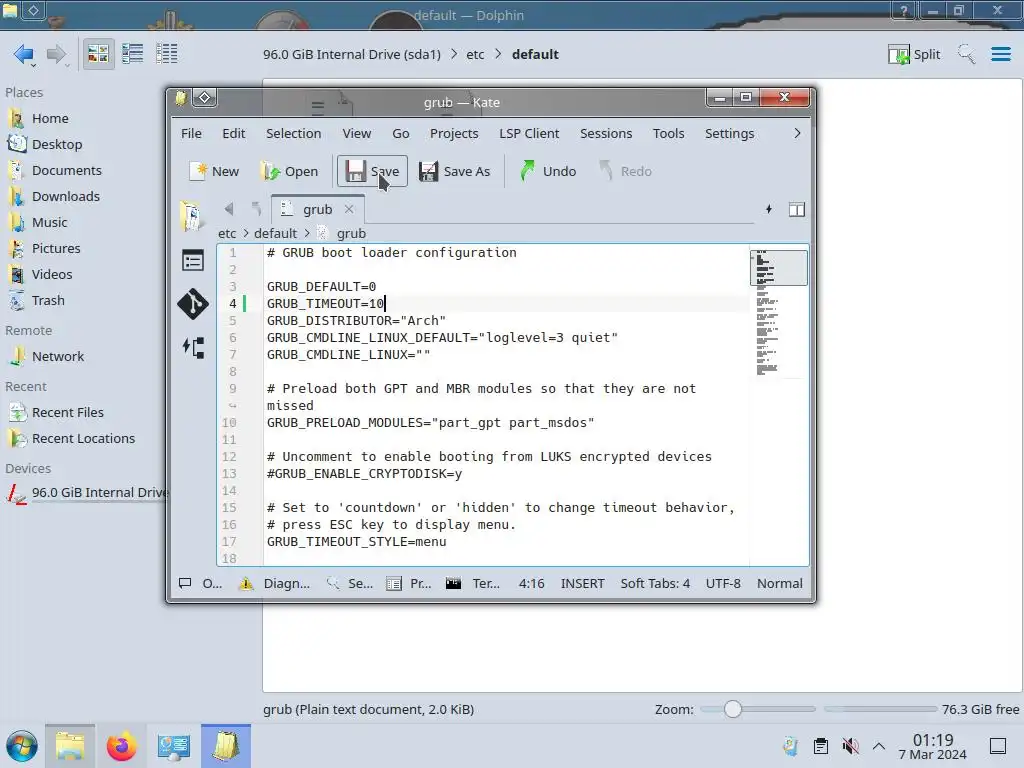
Task: Click Split view button in Dolphin
Action: (x=914, y=54)
